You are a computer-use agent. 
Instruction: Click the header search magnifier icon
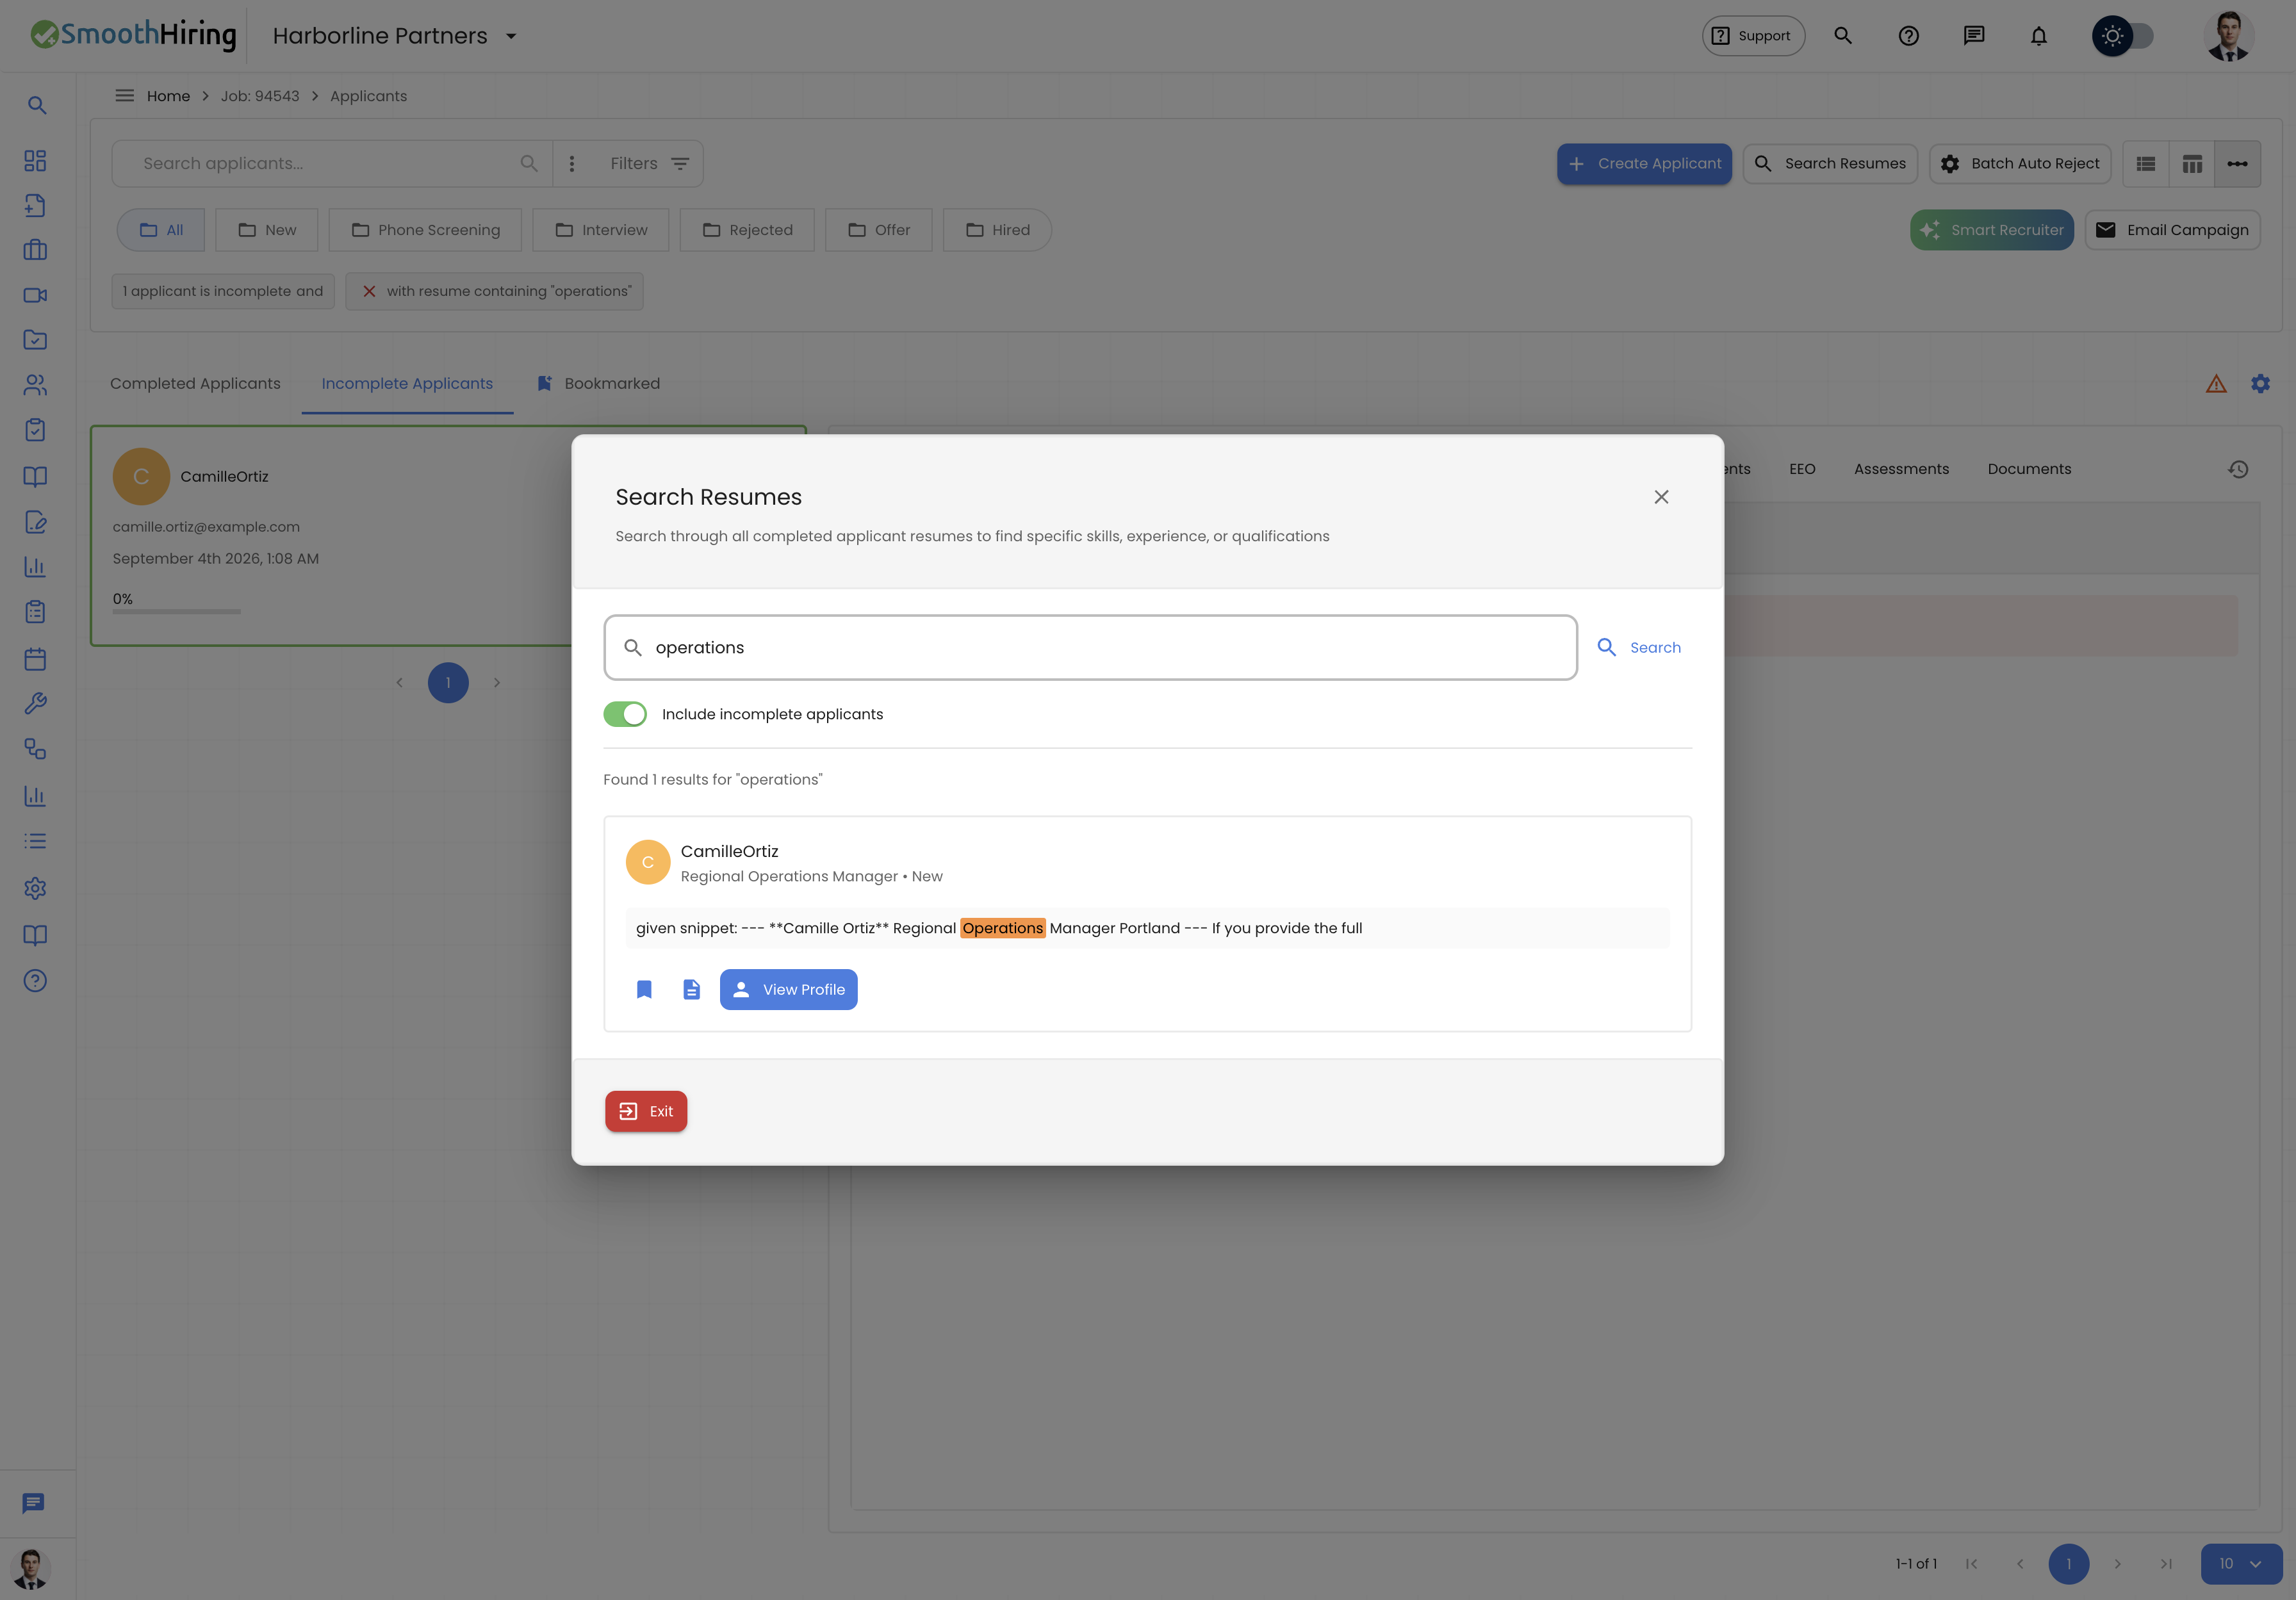point(1843,36)
